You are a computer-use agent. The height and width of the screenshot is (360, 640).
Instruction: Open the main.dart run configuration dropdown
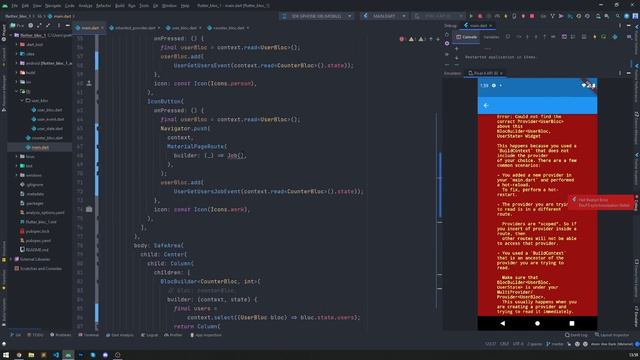pyautogui.click(x=384, y=16)
